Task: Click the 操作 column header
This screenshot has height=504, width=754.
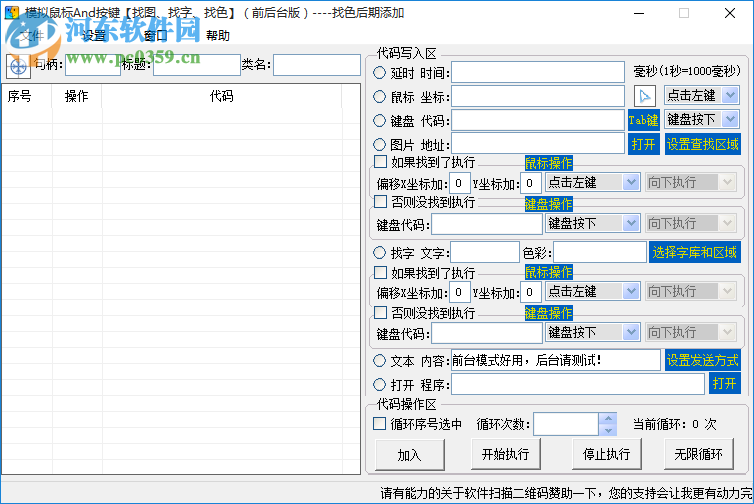Action: pos(76,96)
